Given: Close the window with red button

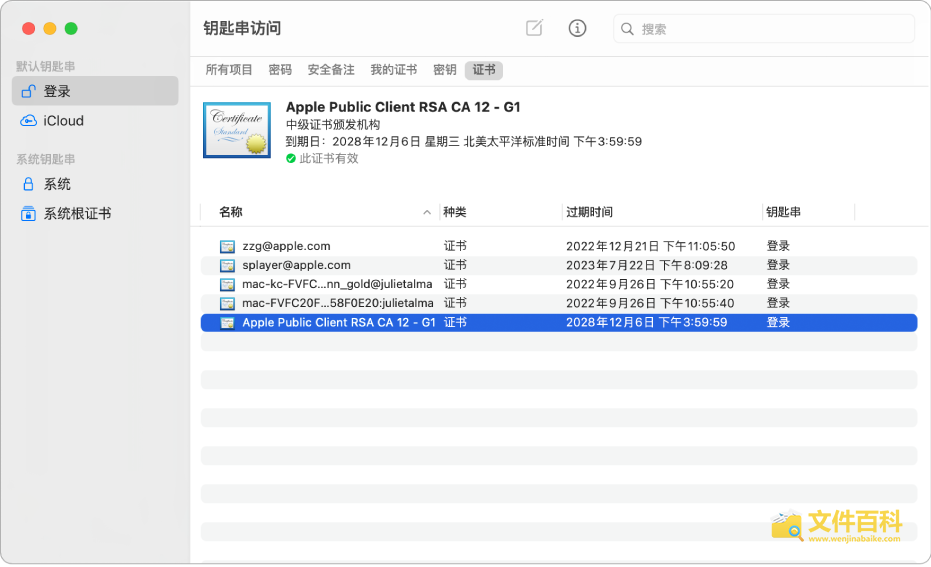Looking at the screenshot, I should point(28,28).
